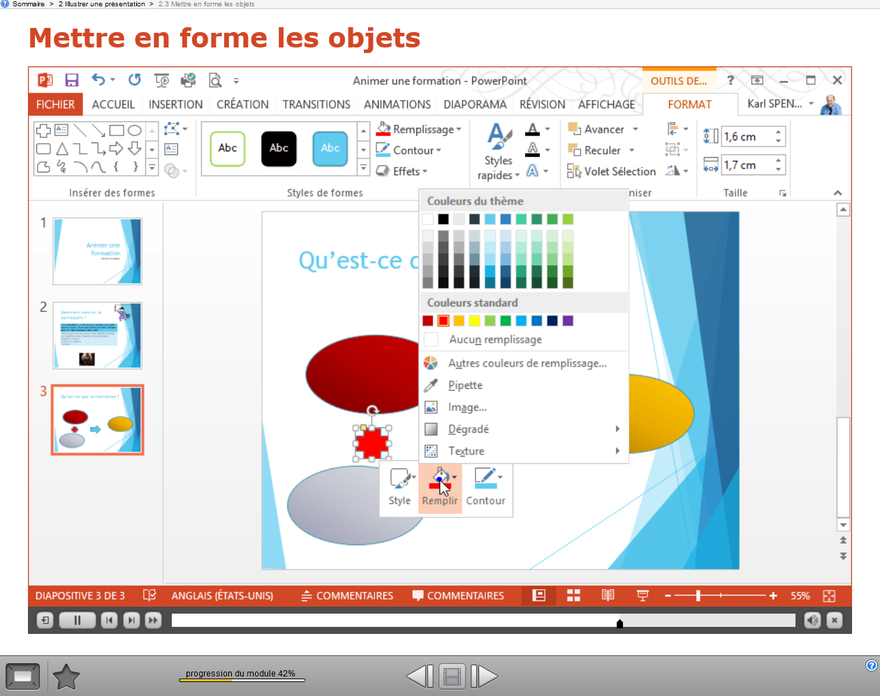Click the Save icon in quick access toolbar
This screenshot has height=696, width=880.
pyautogui.click(x=71, y=80)
